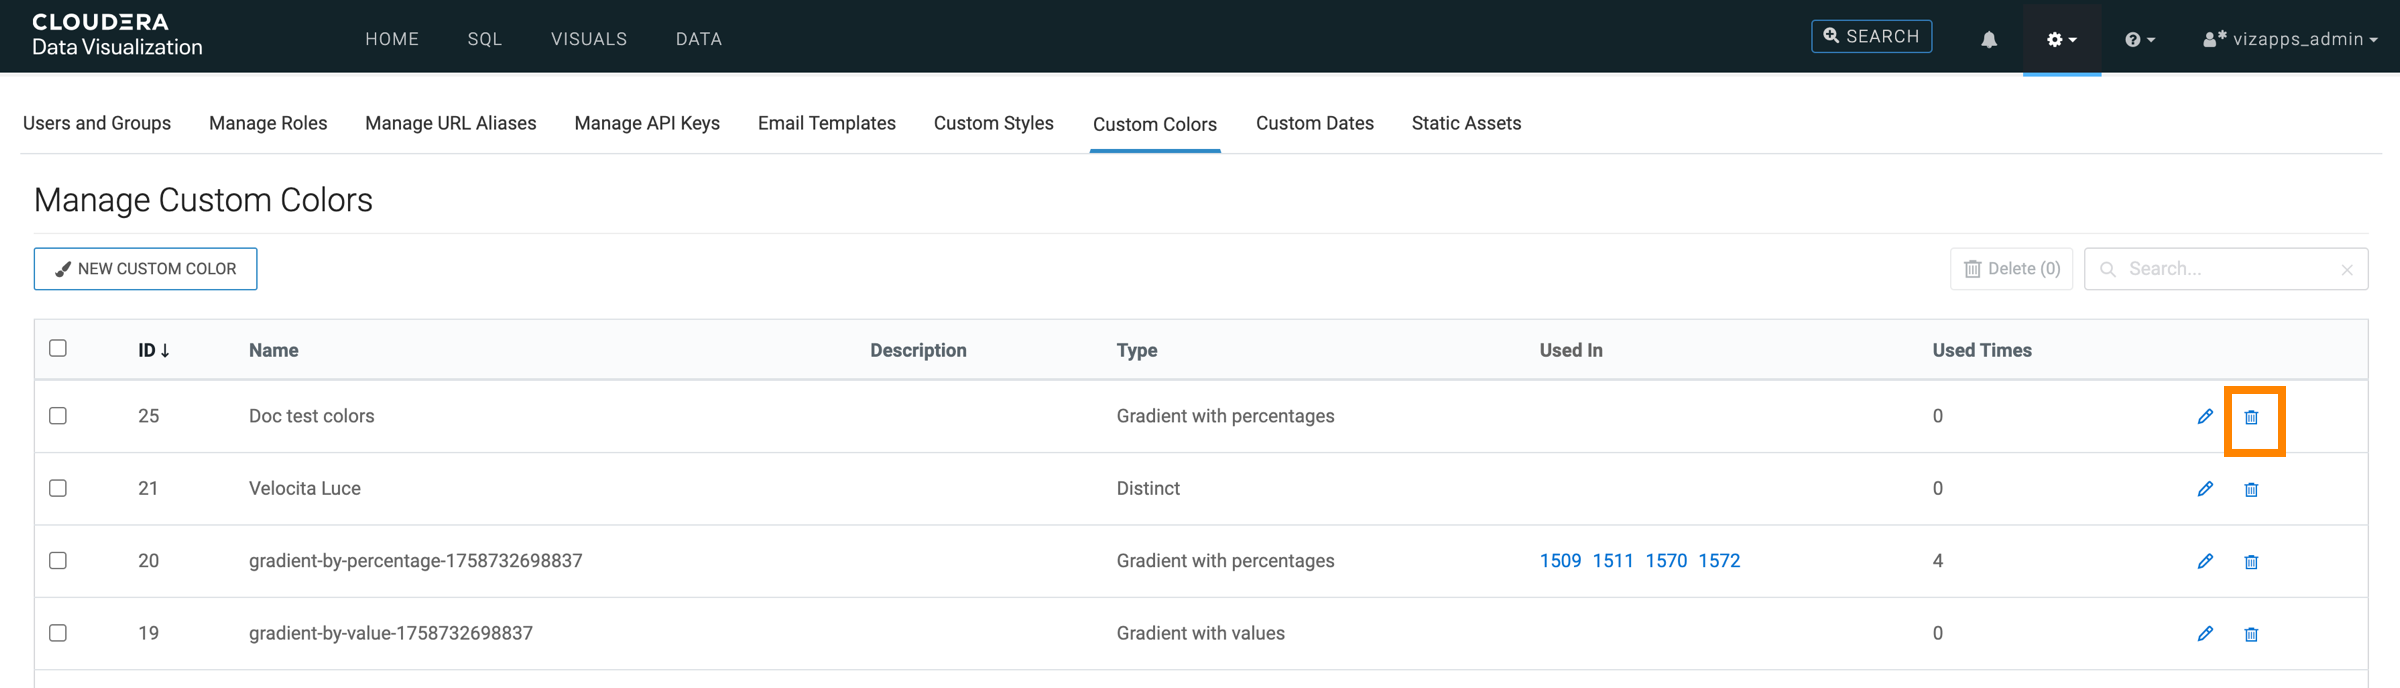
Task: Open the gear settings dropdown
Action: point(2061,39)
